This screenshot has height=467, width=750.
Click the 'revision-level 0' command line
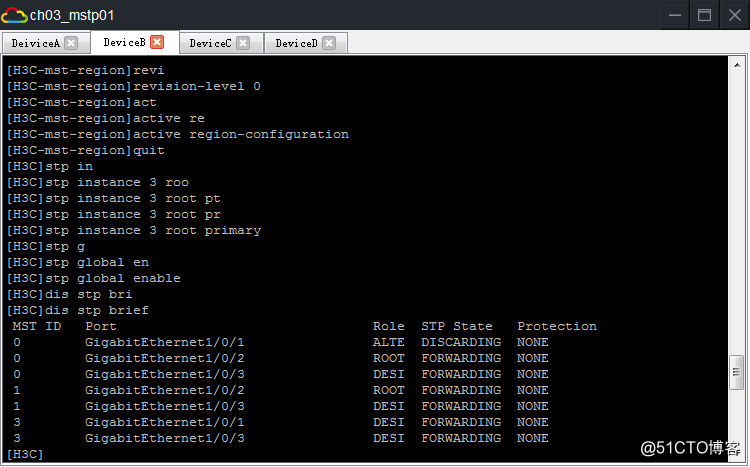134,87
